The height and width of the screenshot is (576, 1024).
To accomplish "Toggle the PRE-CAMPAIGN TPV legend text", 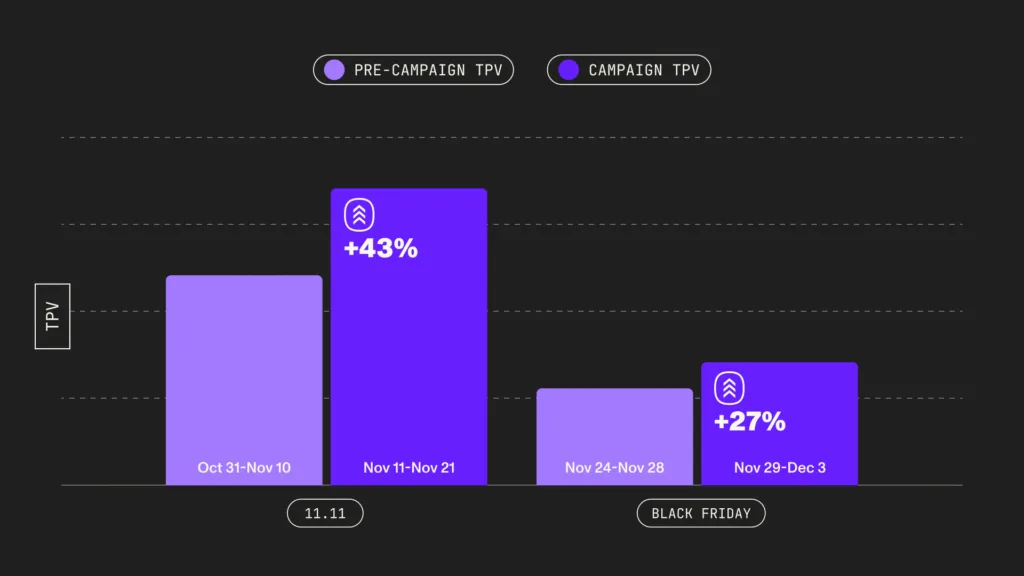I will pyautogui.click(x=427, y=70).
